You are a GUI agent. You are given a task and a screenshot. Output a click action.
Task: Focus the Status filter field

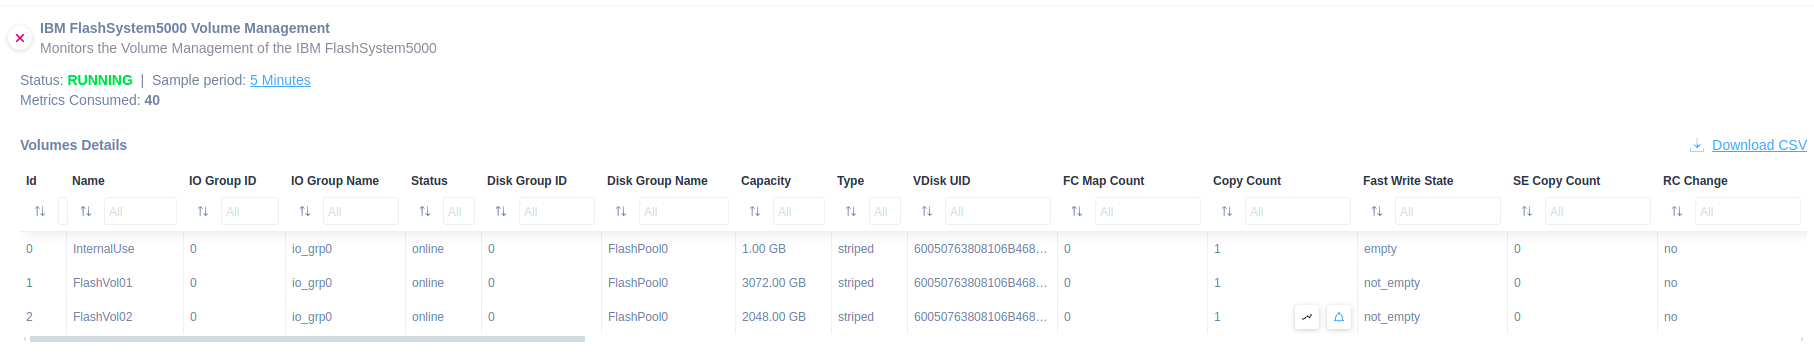click(459, 211)
